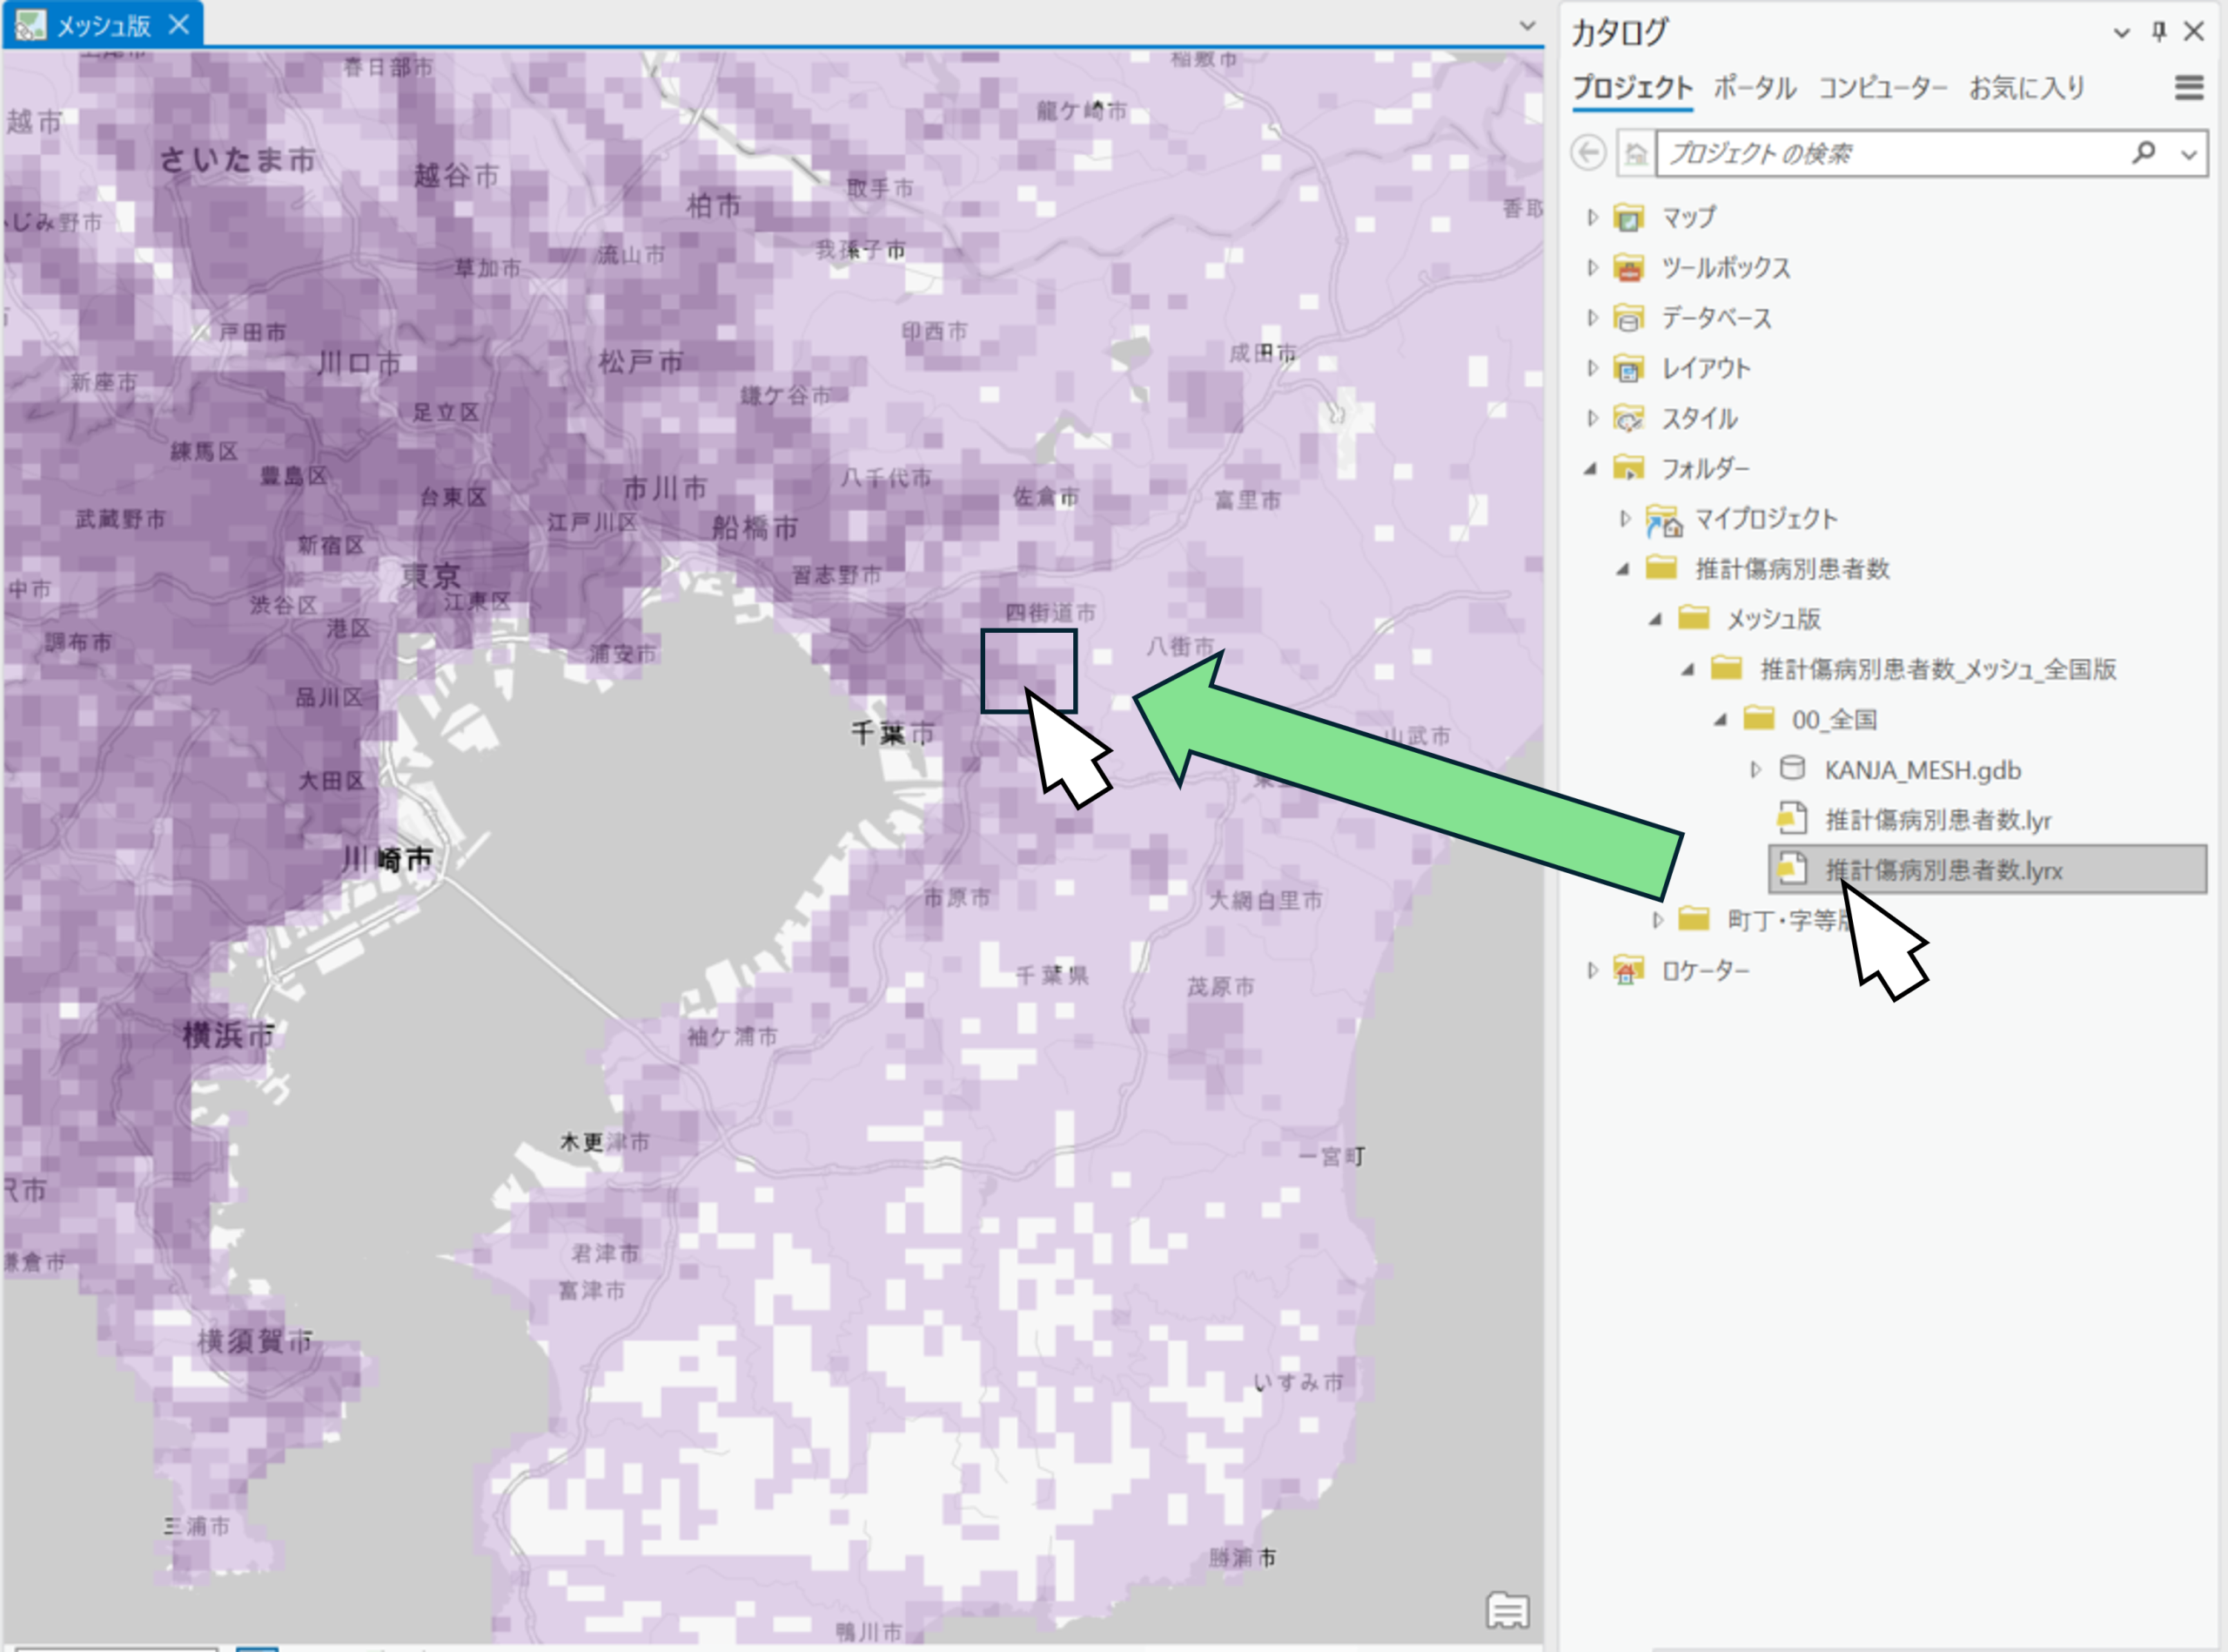Expand the マップ node
Screen dimensions: 2228x1652
tap(1592, 217)
